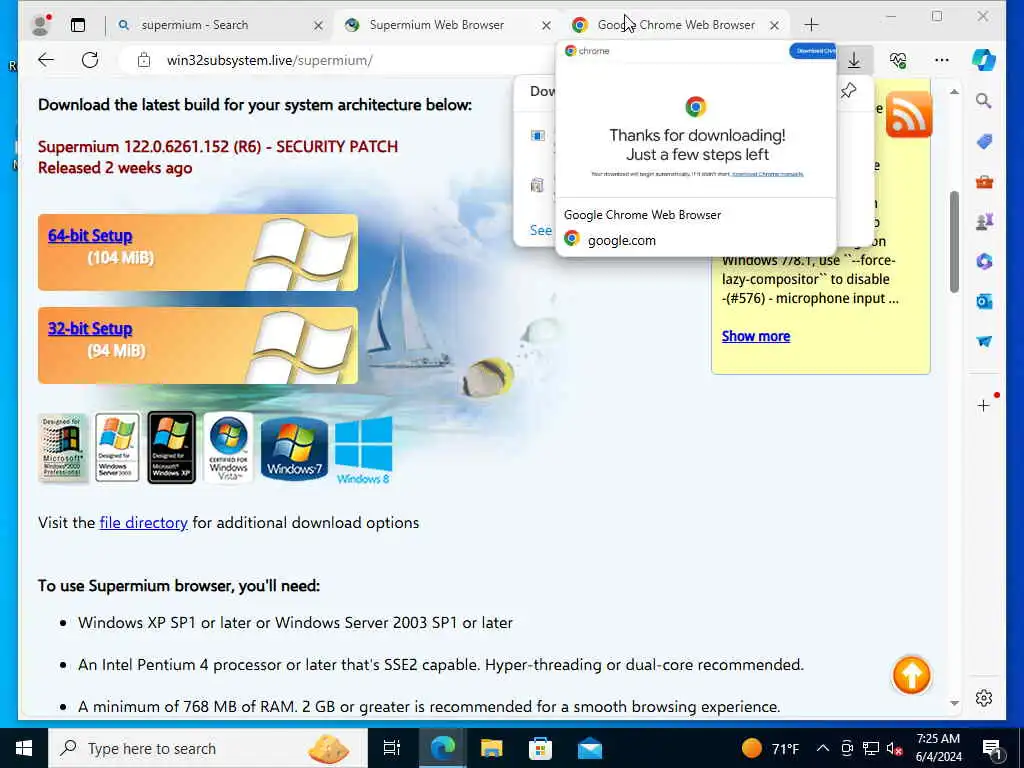The height and width of the screenshot is (768, 1024).
Task: Open the sidebar Microsoft 365 icon
Action: click(984, 261)
